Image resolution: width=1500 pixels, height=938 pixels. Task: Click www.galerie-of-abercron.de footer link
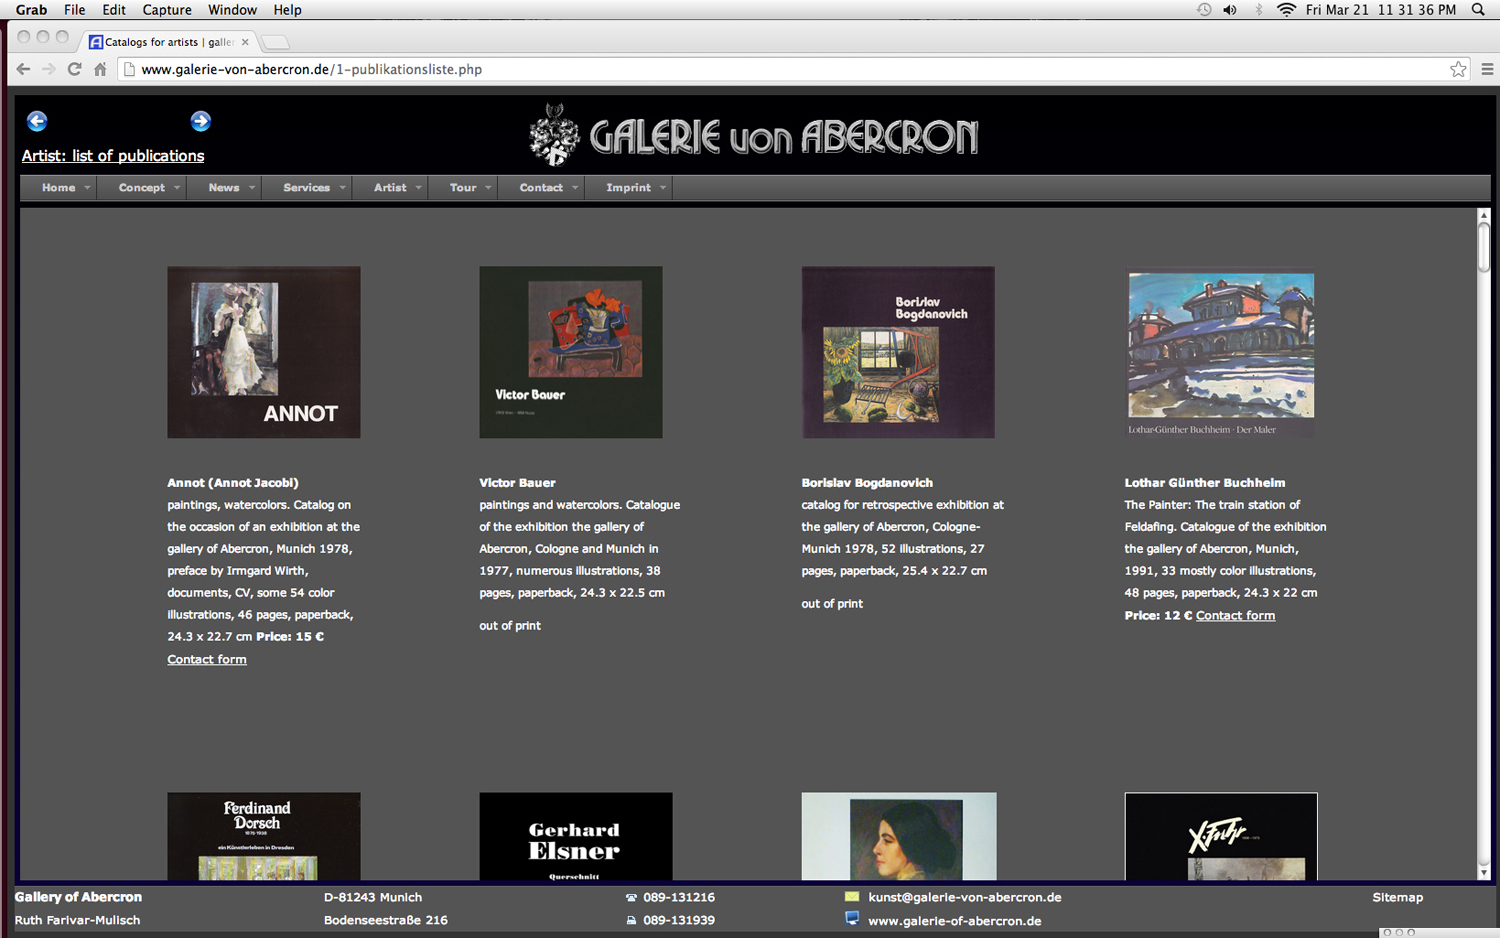[x=954, y=920]
